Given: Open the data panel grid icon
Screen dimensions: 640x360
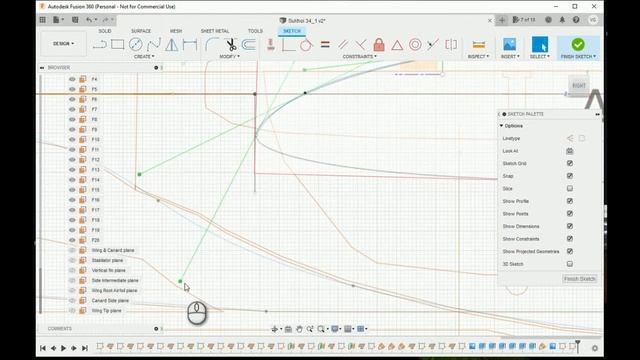Looking at the screenshot, I should point(42,20).
